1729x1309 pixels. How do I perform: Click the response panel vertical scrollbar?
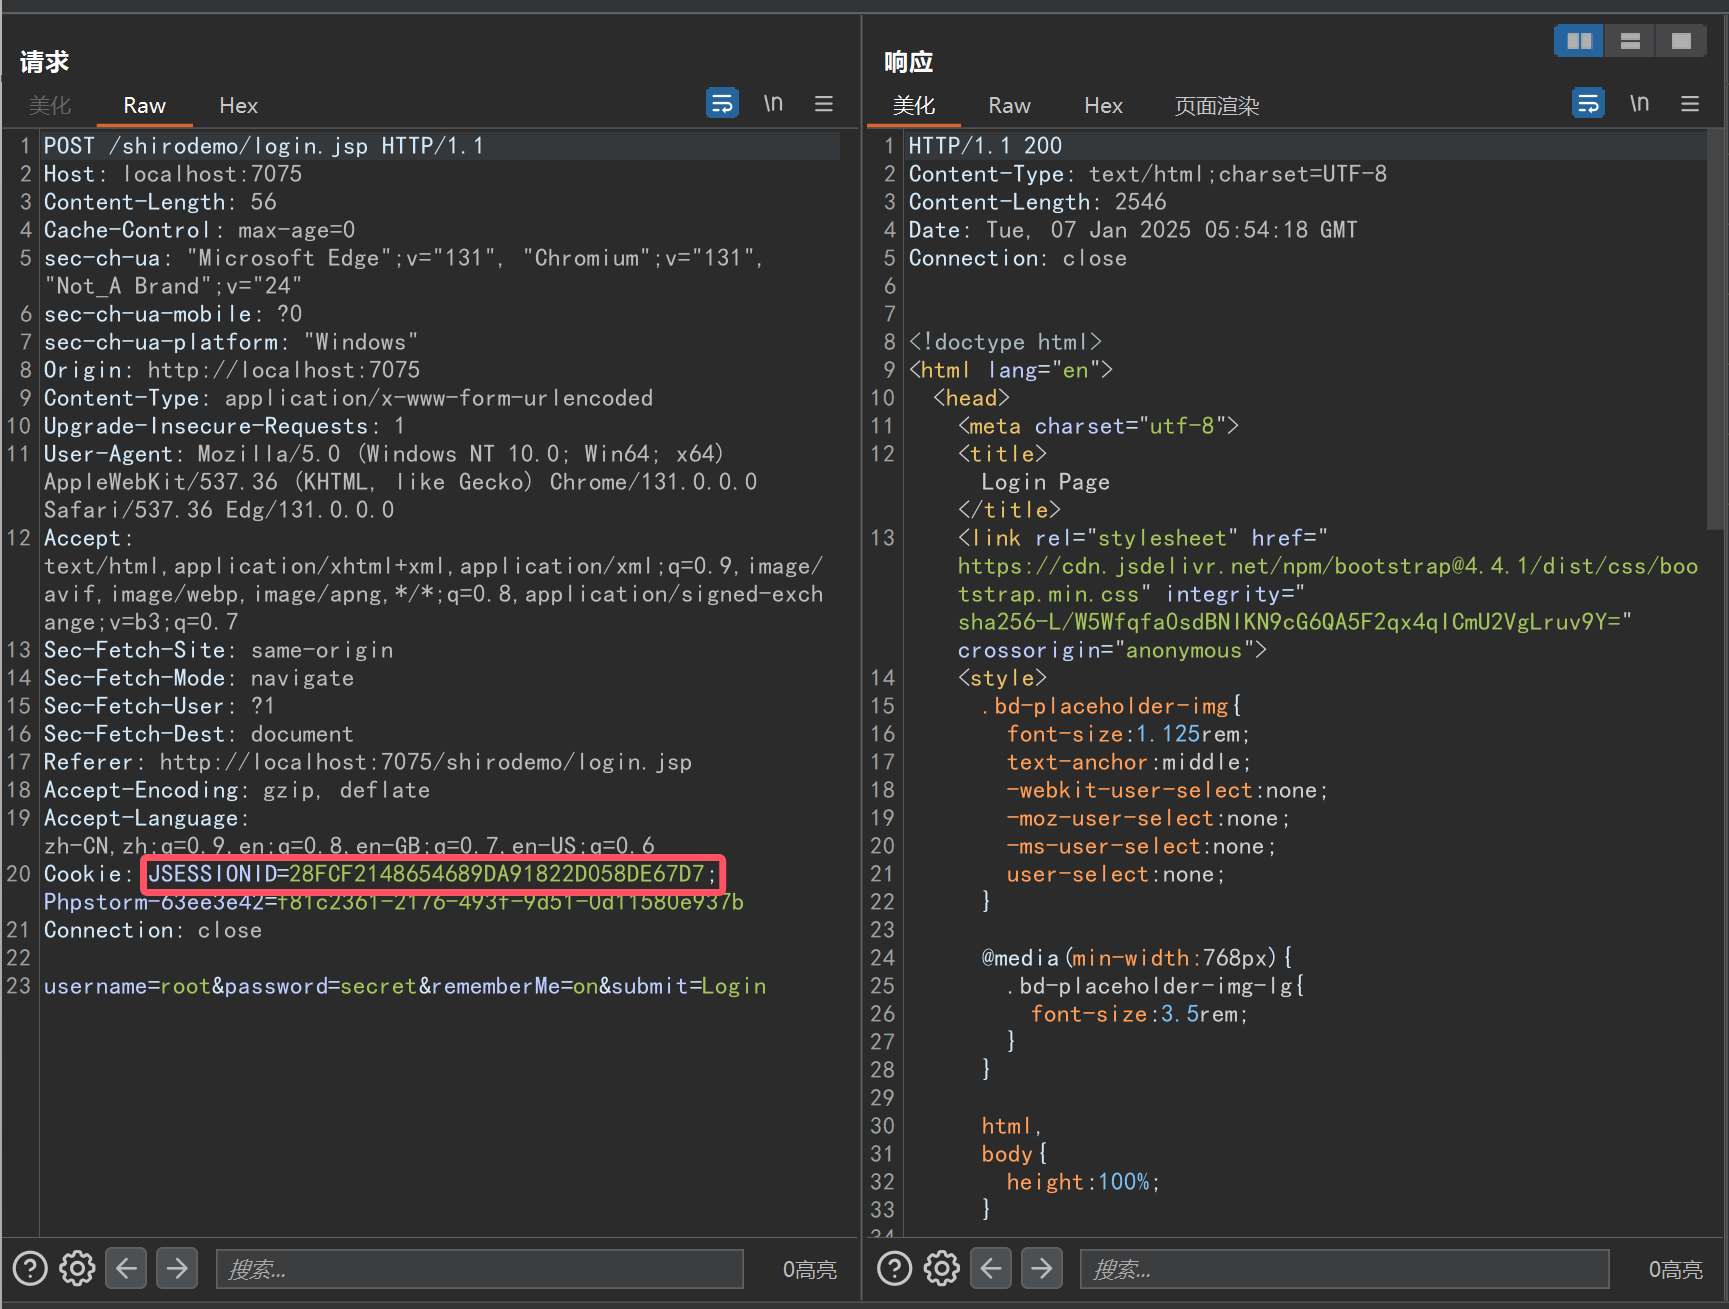click(x=1716, y=330)
